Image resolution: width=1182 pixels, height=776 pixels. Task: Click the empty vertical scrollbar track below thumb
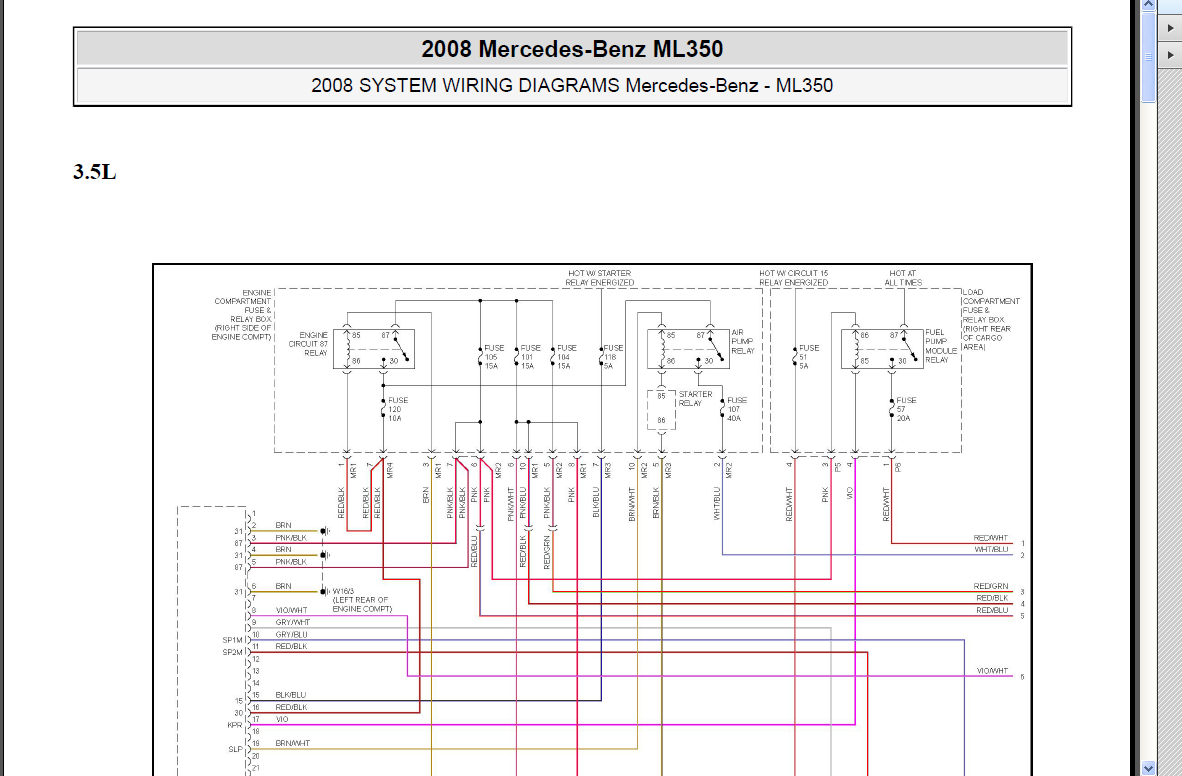pos(1148,430)
